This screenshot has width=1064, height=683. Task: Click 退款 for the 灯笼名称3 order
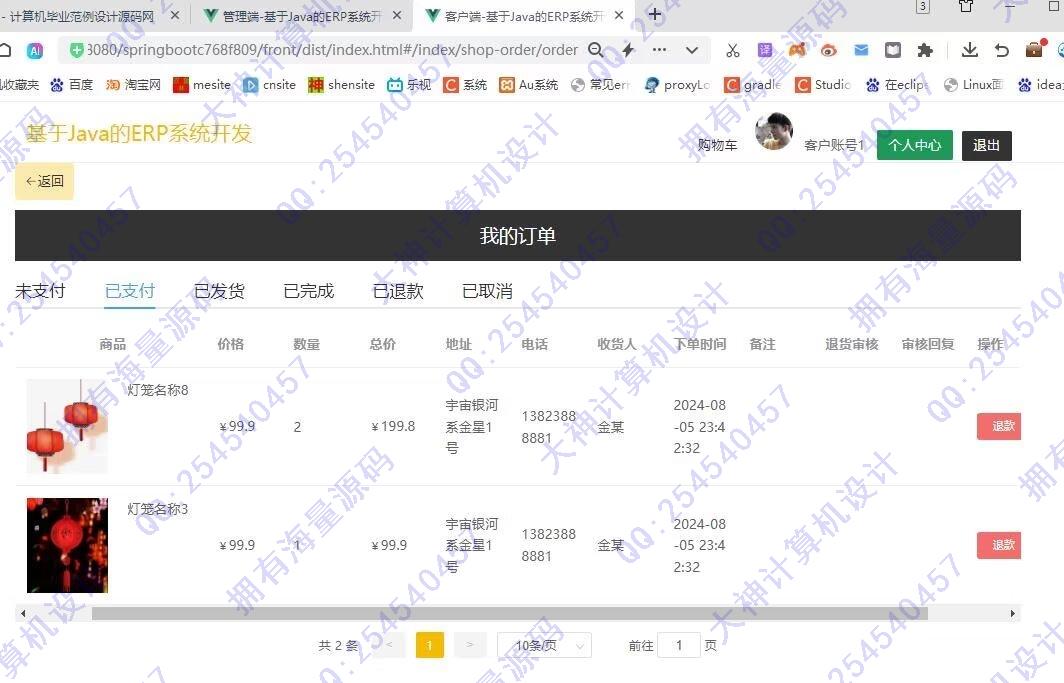(x=1000, y=545)
